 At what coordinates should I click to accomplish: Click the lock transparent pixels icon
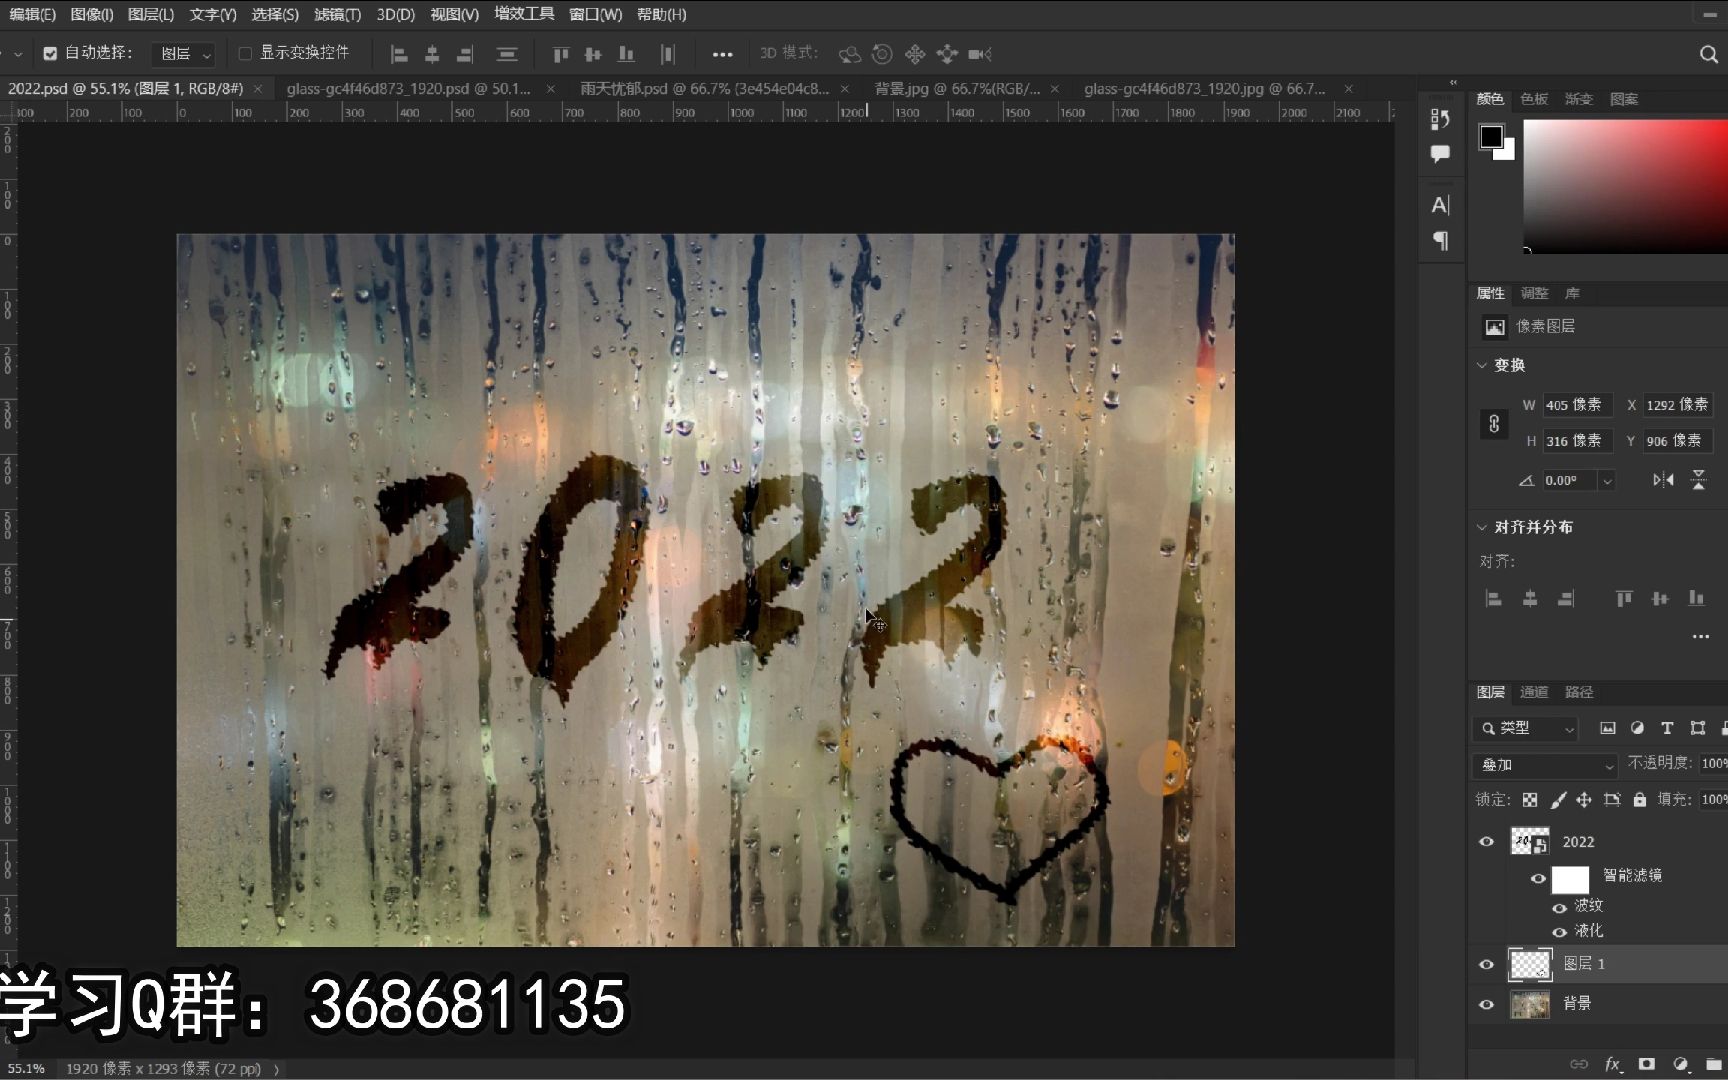[x=1529, y=800]
